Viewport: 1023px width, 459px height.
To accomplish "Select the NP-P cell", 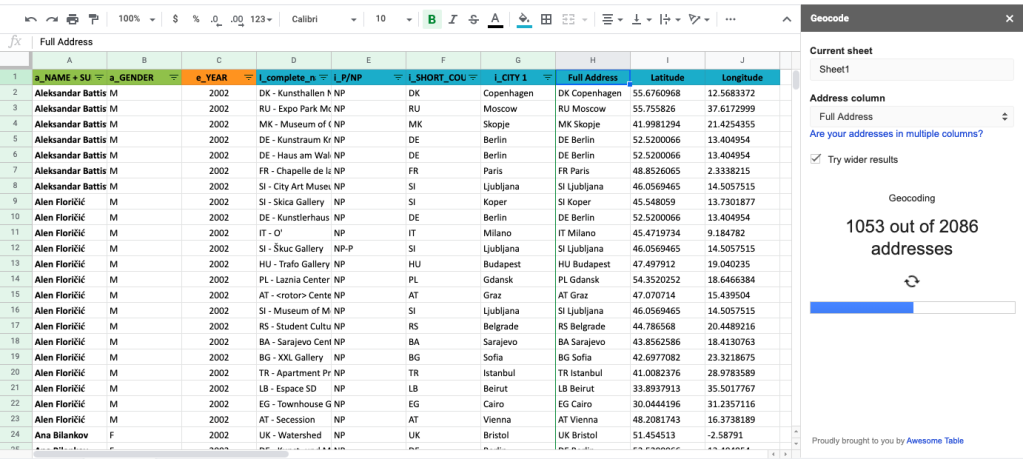I will click(x=369, y=248).
